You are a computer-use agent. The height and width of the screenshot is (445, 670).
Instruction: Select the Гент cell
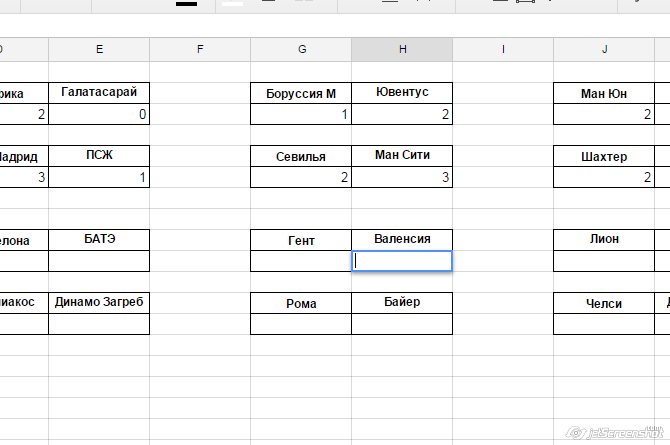point(301,240)
